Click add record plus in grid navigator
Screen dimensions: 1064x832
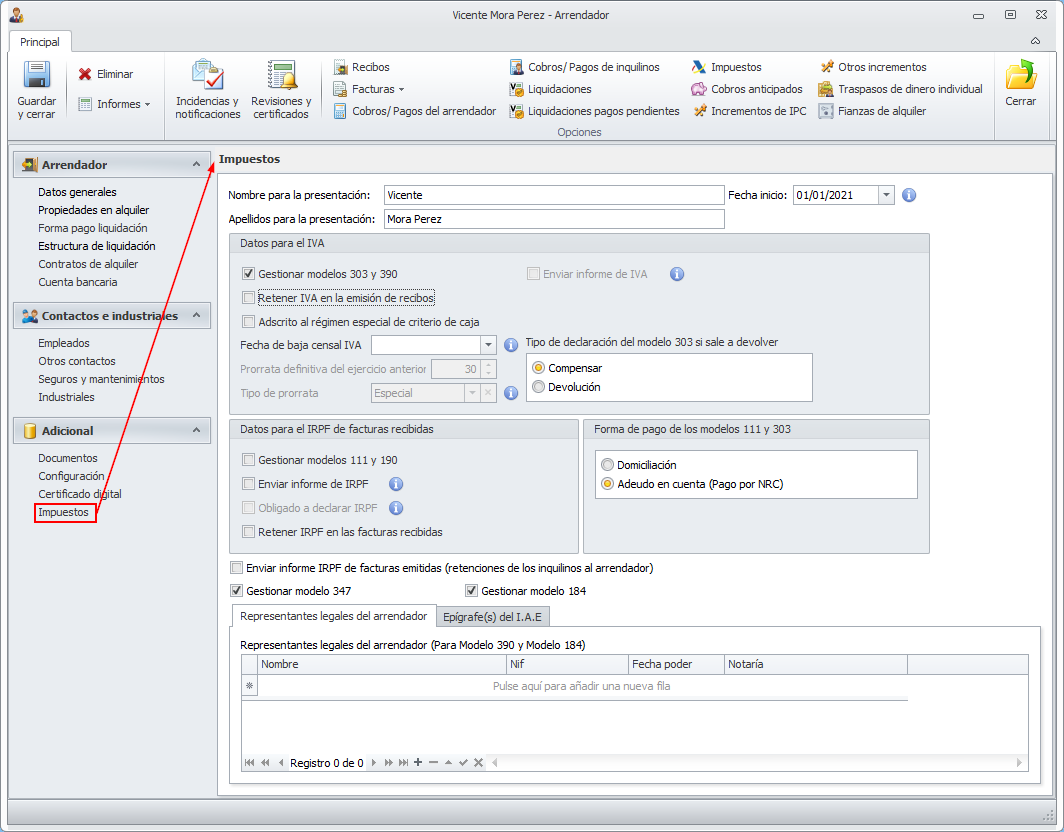pos(418,762)
